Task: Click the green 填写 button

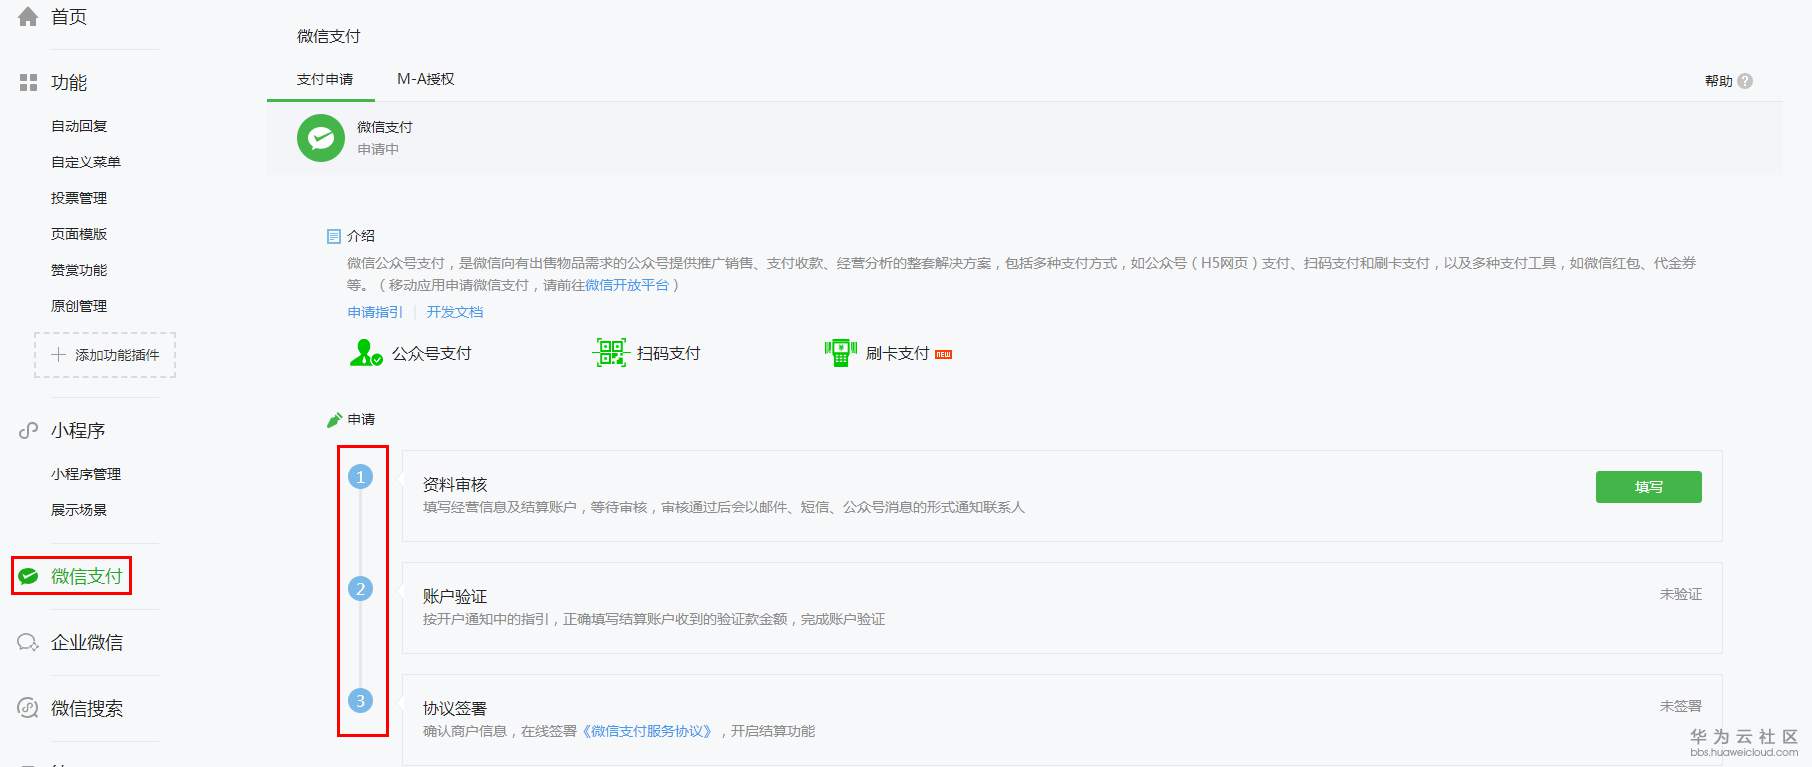Action: 1649,487
